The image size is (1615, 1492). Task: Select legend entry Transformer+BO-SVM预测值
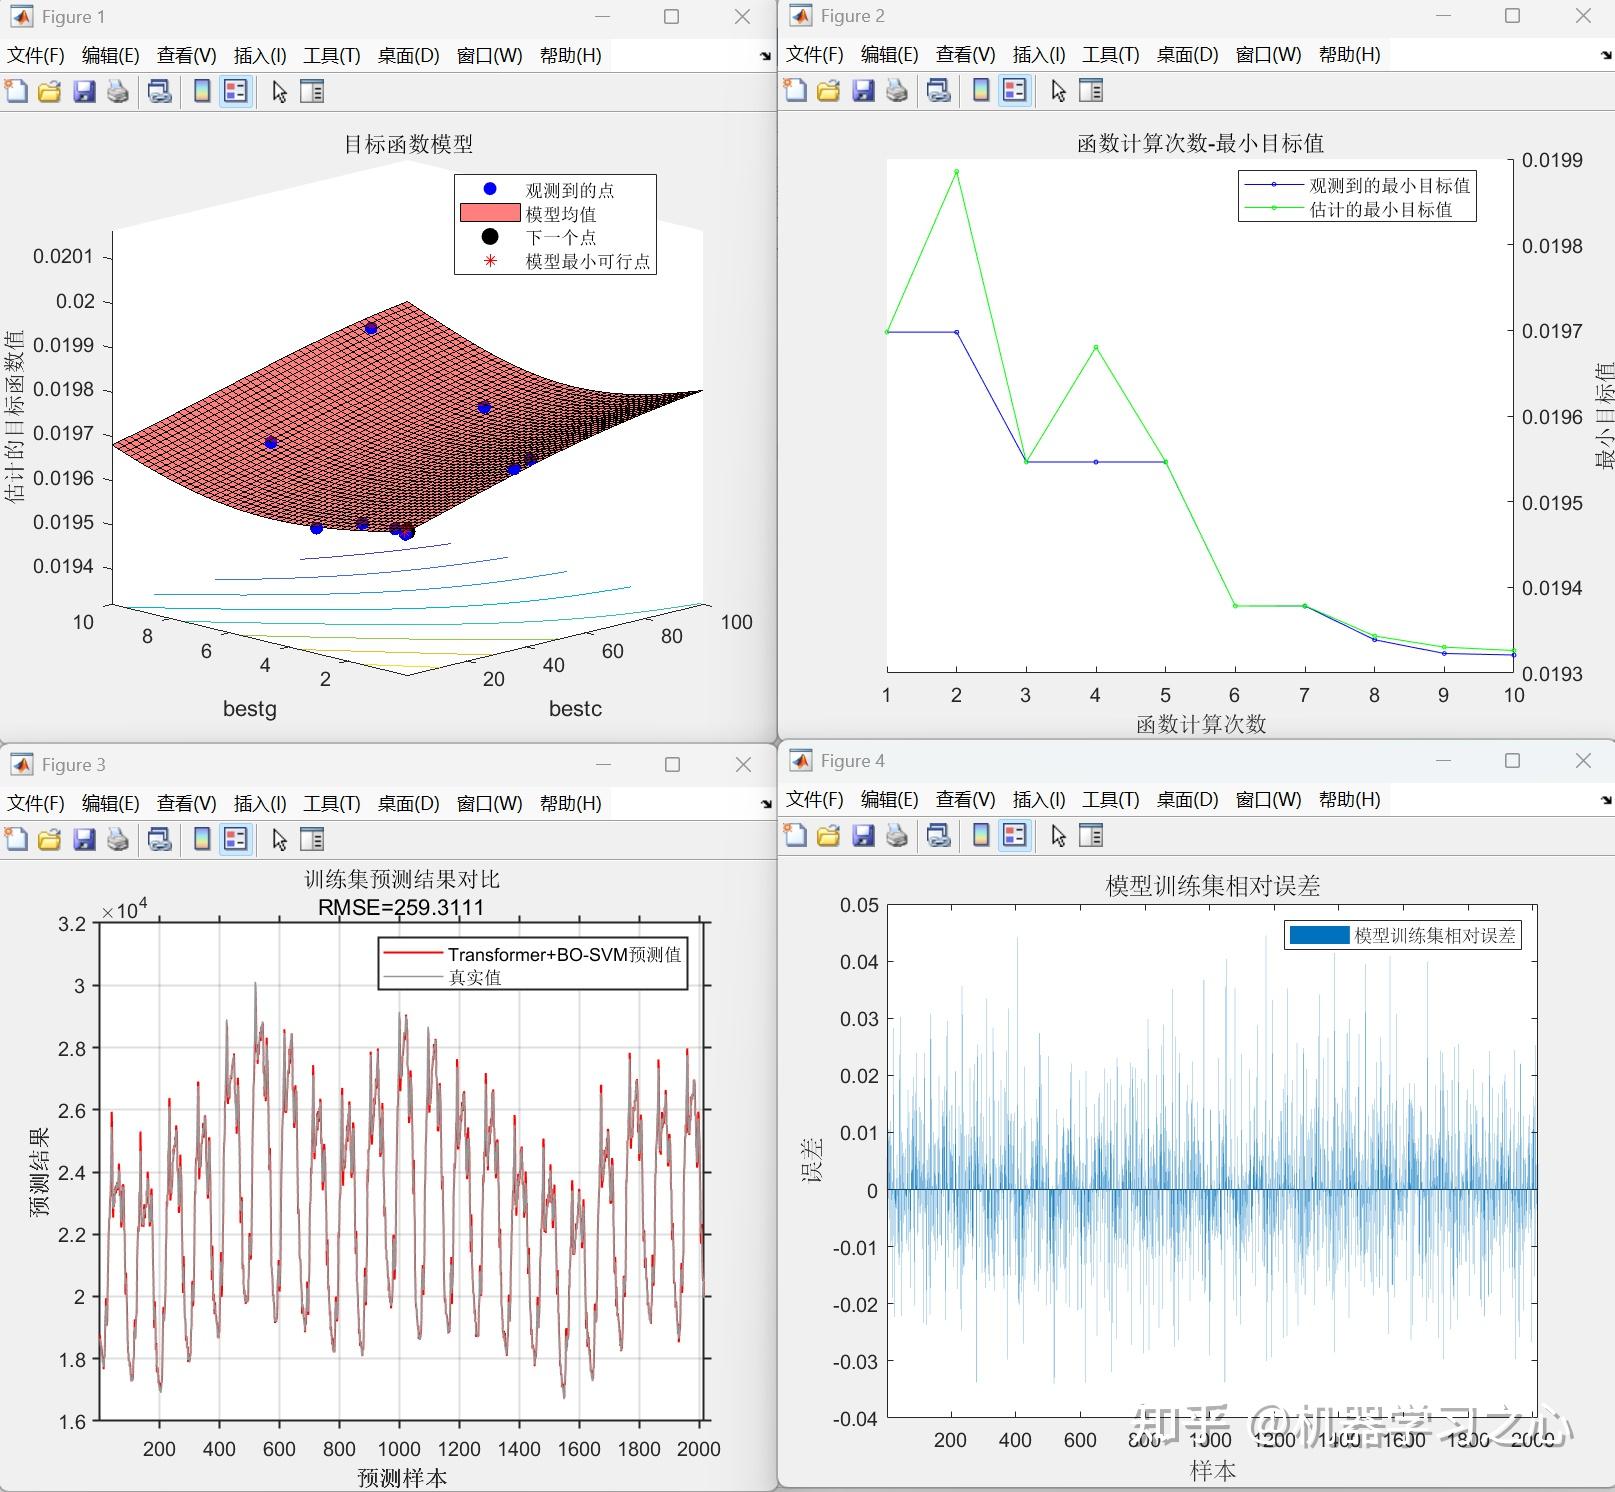point(565,953)
